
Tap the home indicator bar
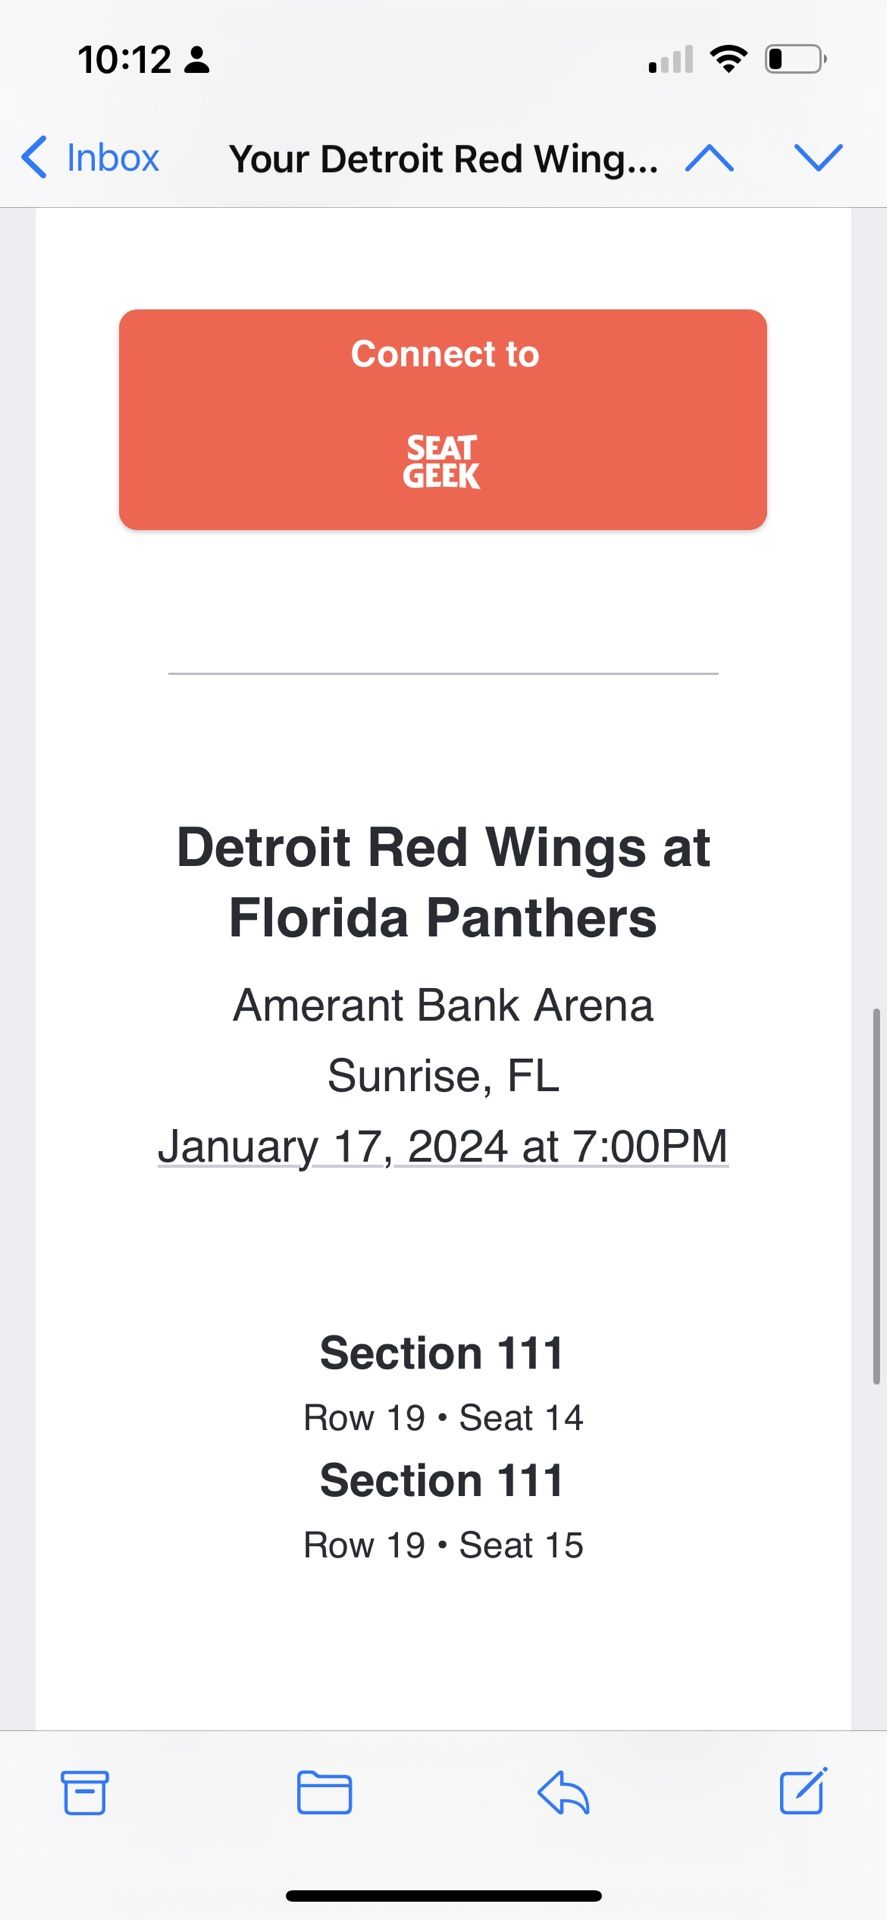click(x=443, y=1895)
